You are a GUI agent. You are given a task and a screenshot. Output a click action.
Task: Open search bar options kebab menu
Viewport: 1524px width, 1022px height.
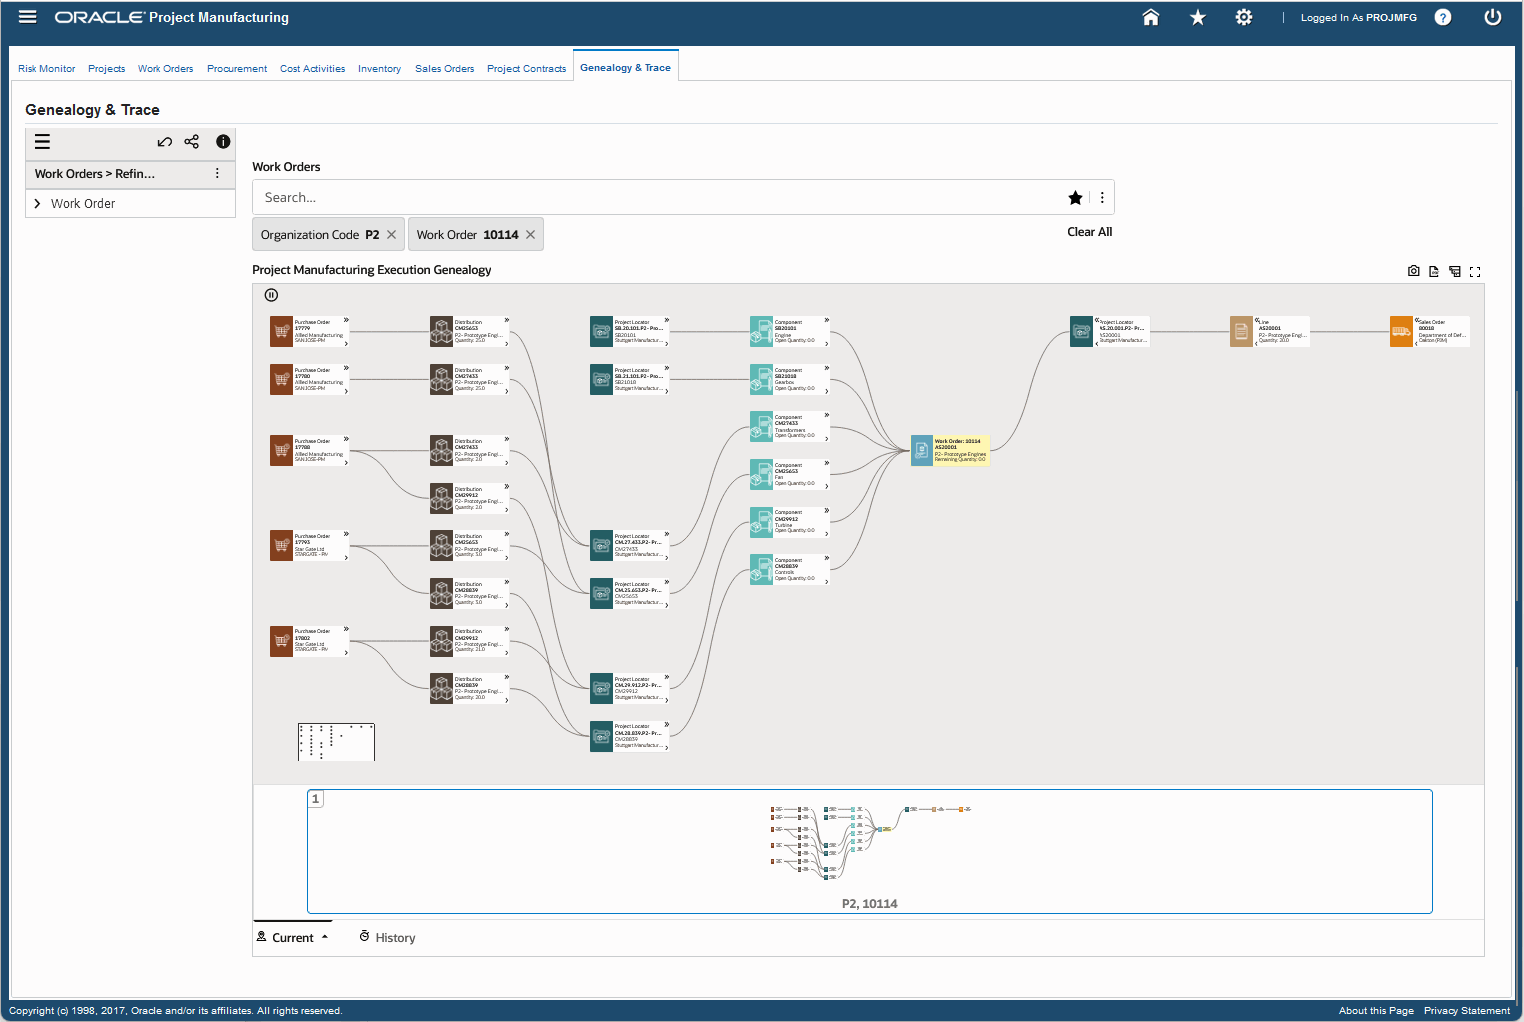[x=1102, y=198]
